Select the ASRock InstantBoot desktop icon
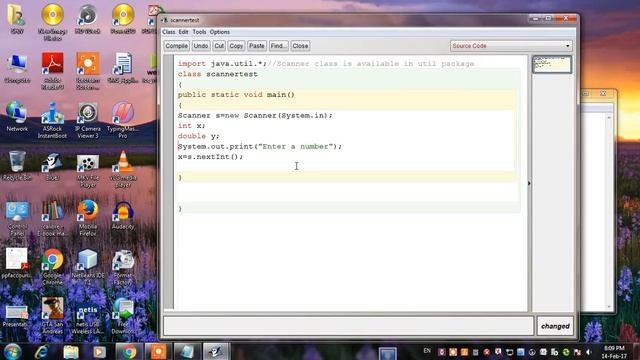640x360 pixels. pos(52,120)
